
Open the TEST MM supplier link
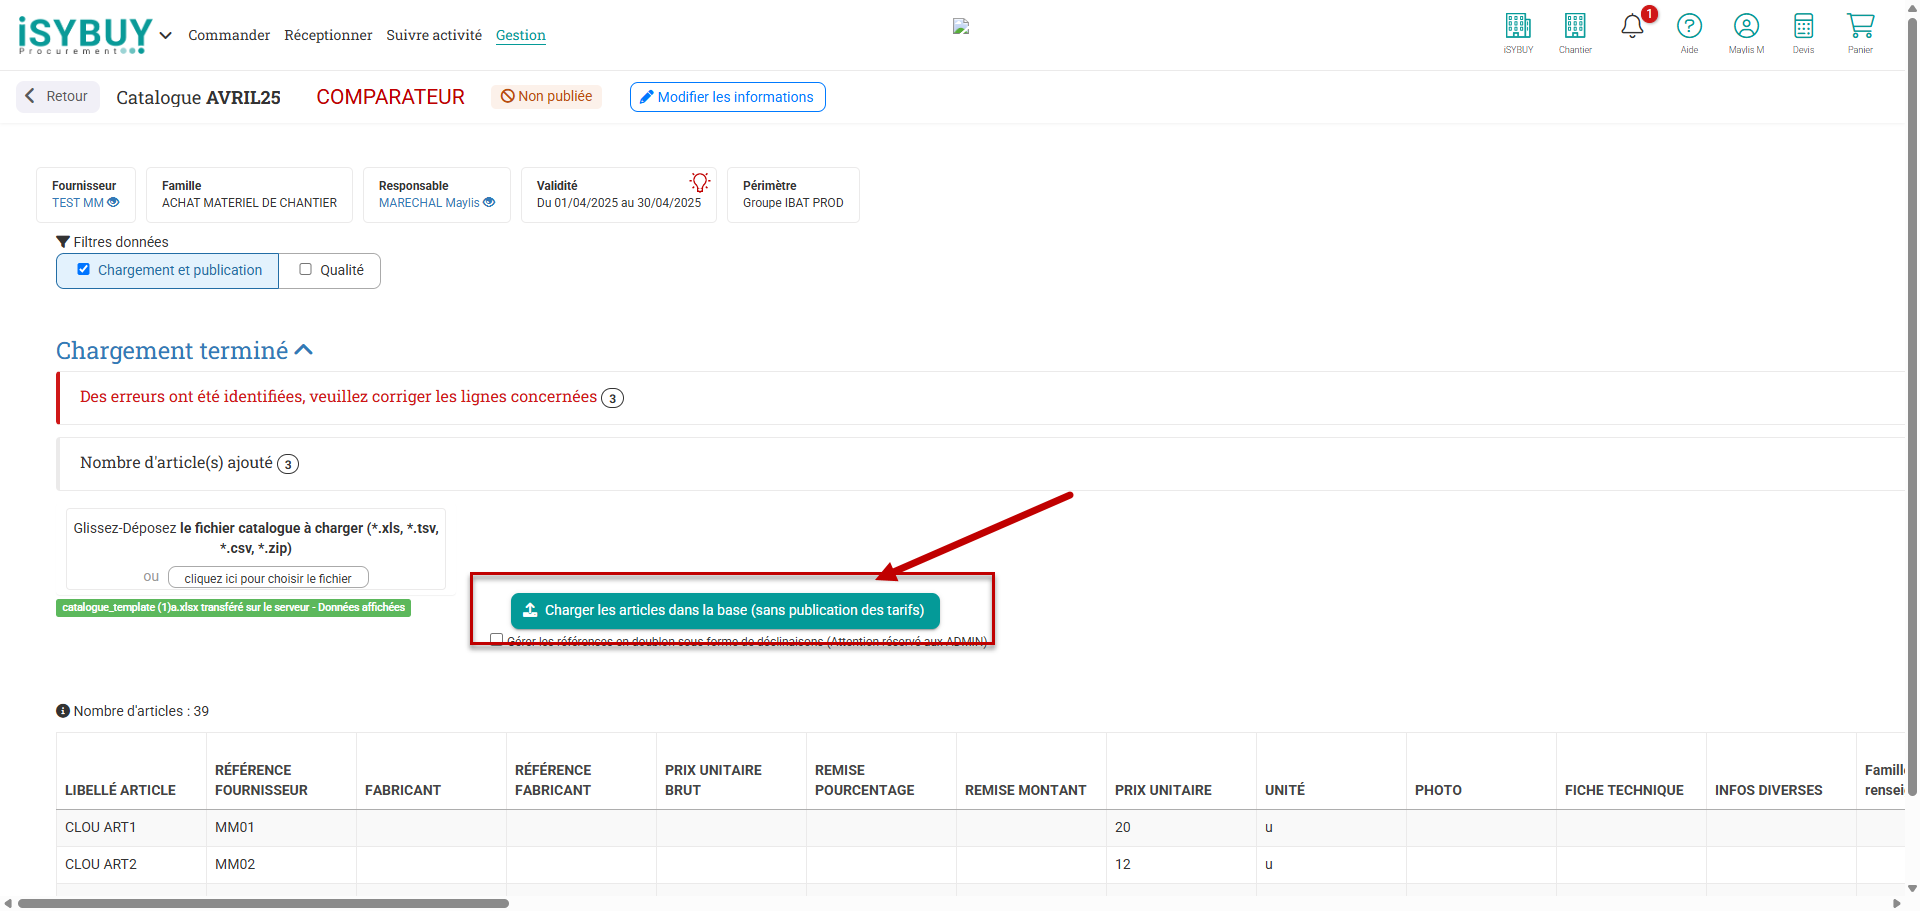(x=78, y=203)
